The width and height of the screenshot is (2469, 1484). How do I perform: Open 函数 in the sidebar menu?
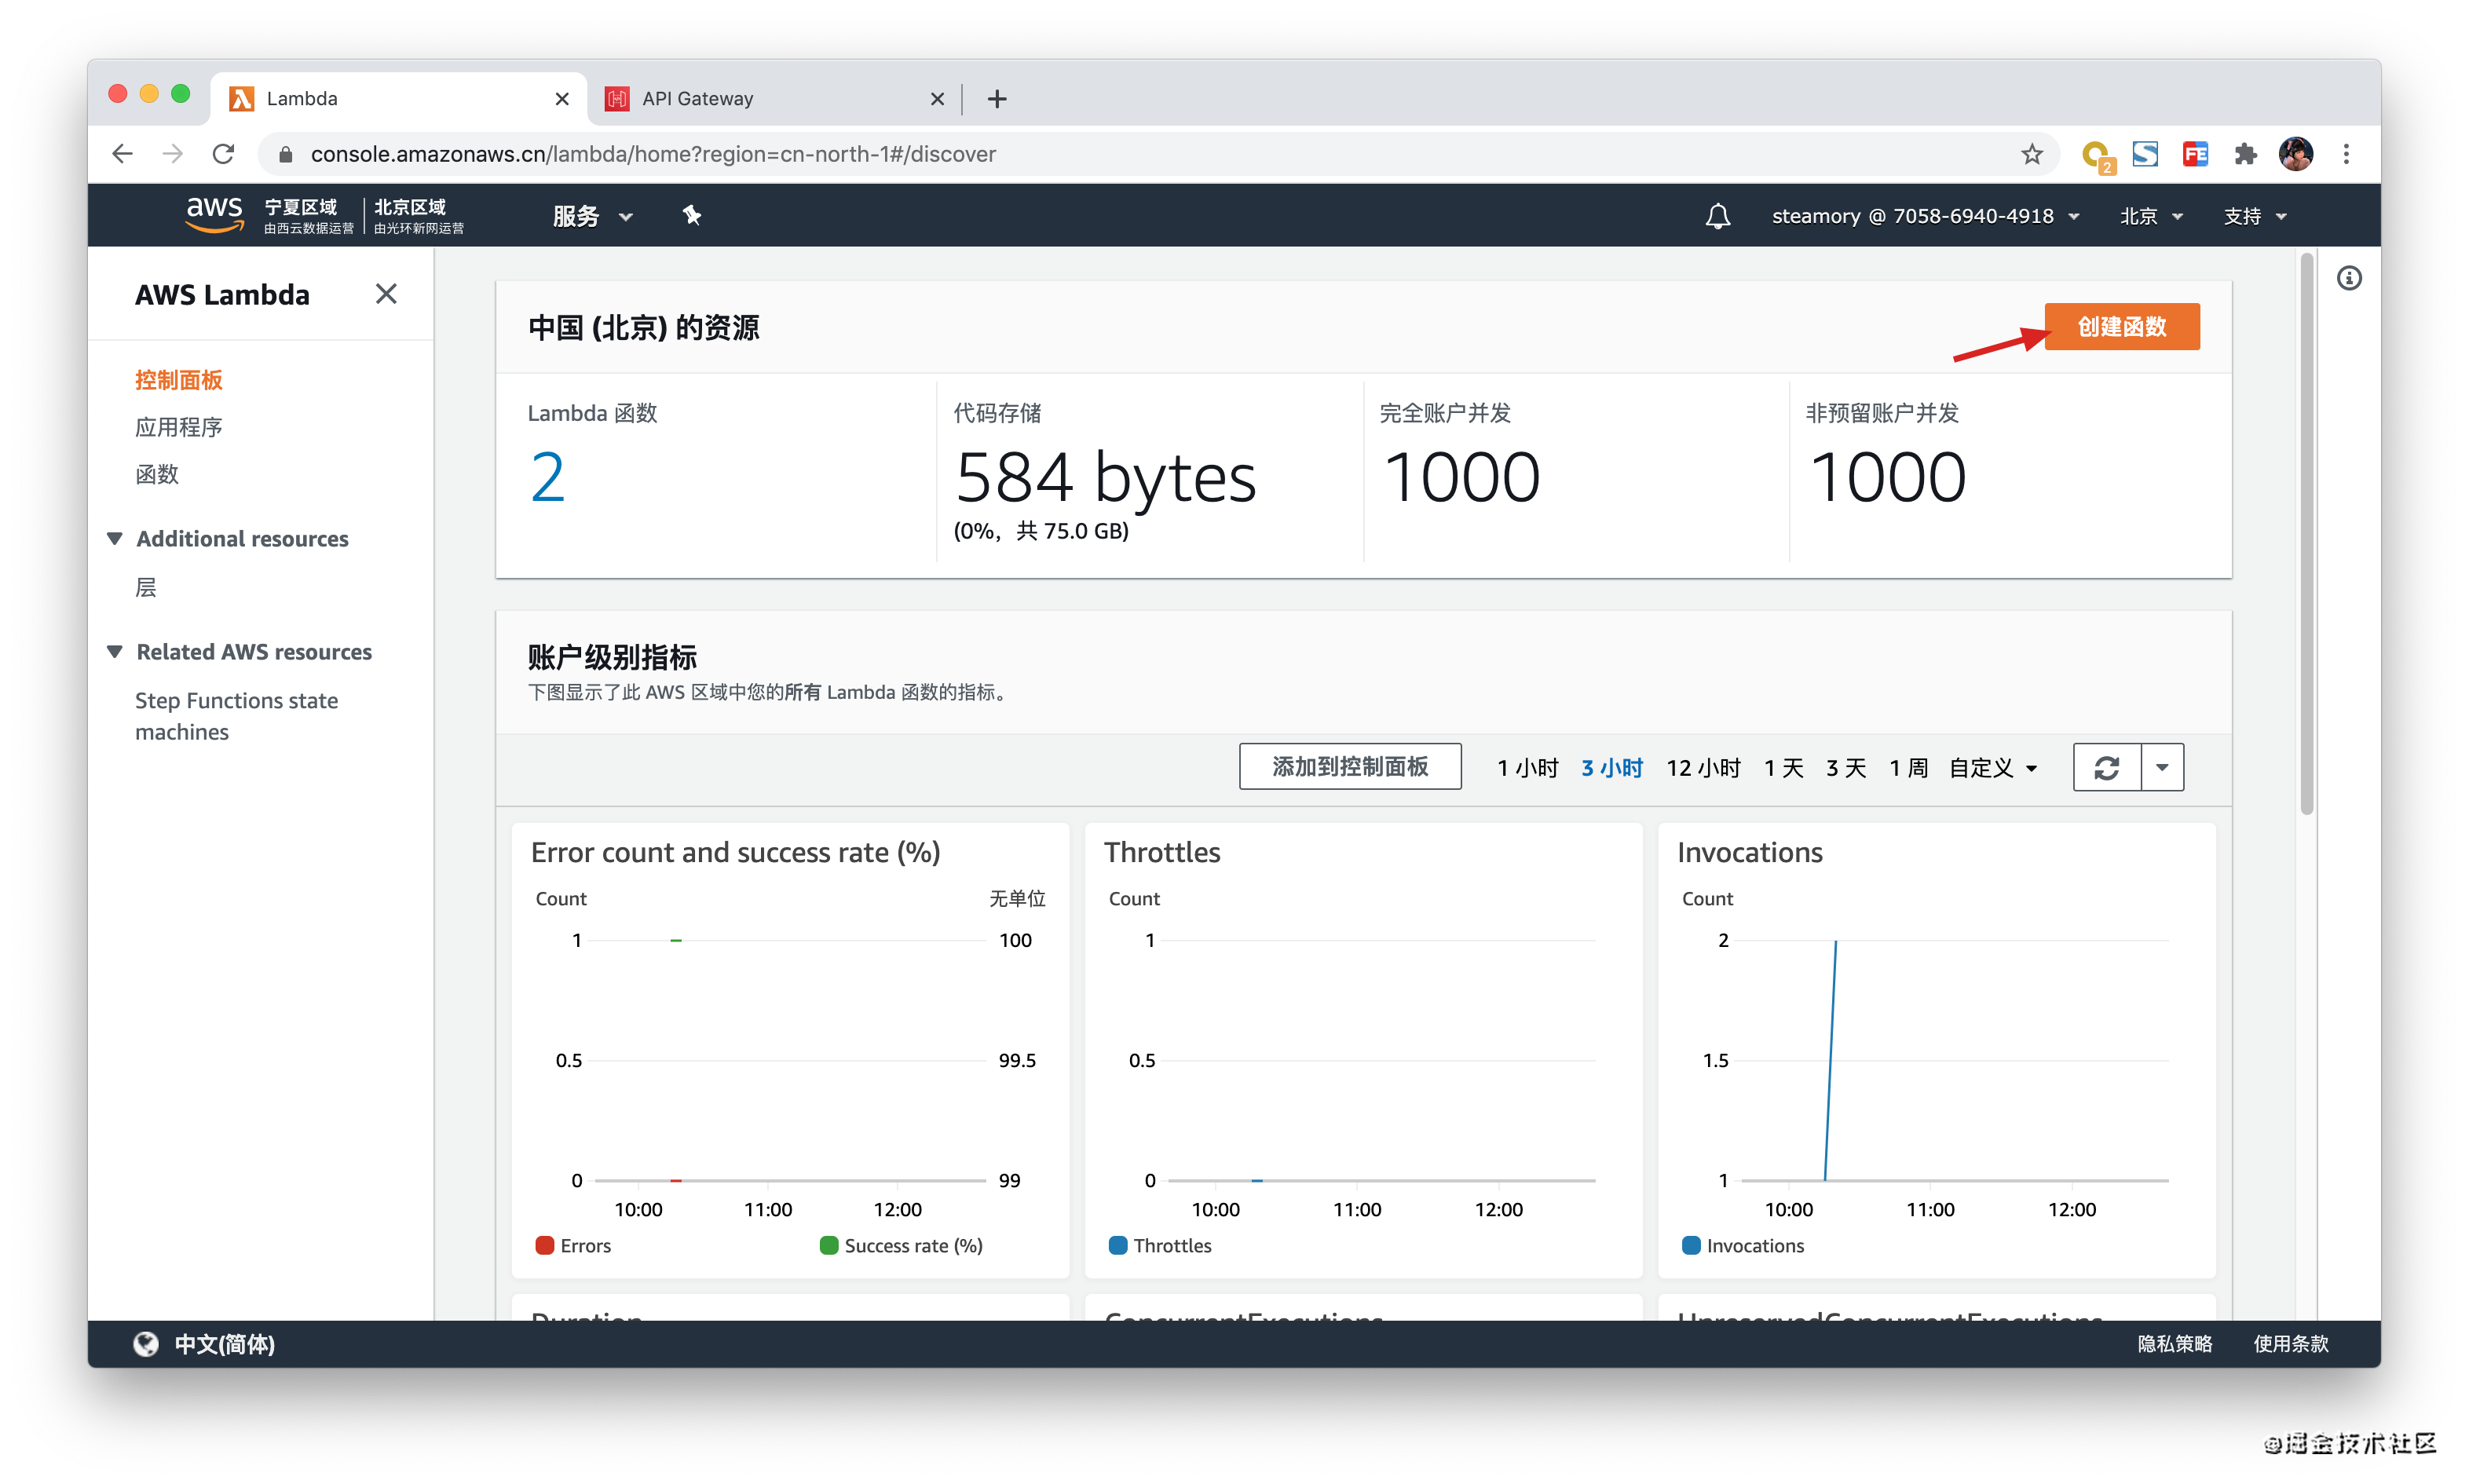coord(157,474)
